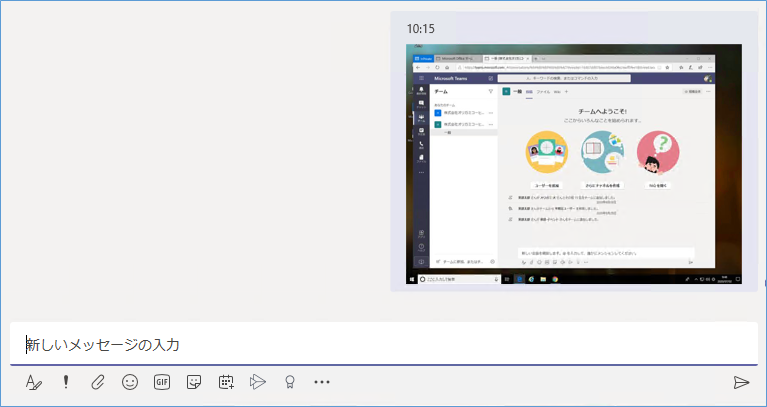Click the Stream arrow icon in the compose toolbar
The width and height of the screenshot is (767, 407).
click(x=258, y=381)
